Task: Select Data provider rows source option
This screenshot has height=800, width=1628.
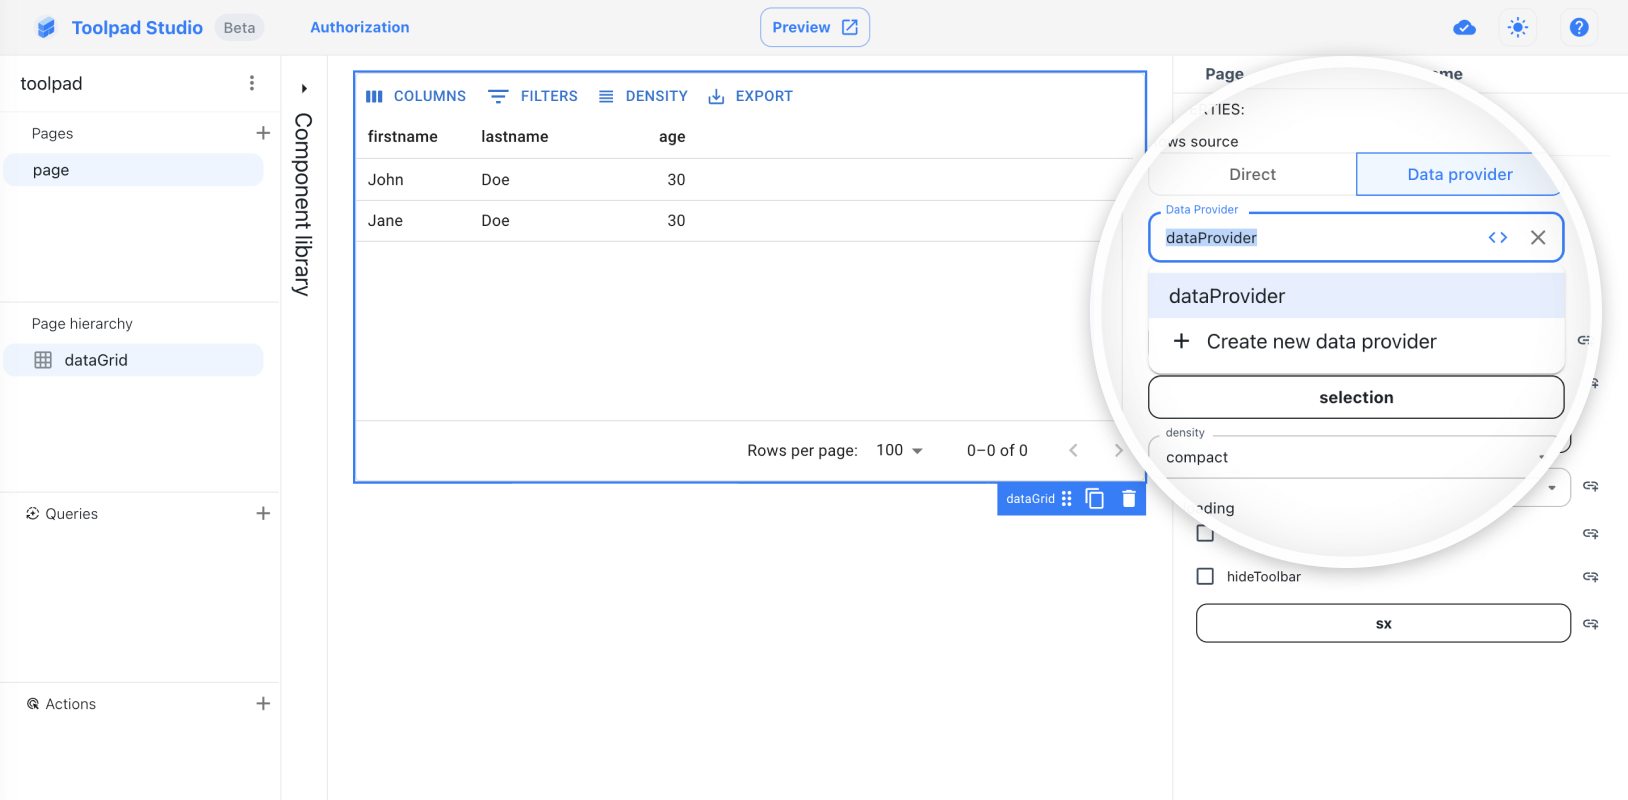Action: 1459,175
